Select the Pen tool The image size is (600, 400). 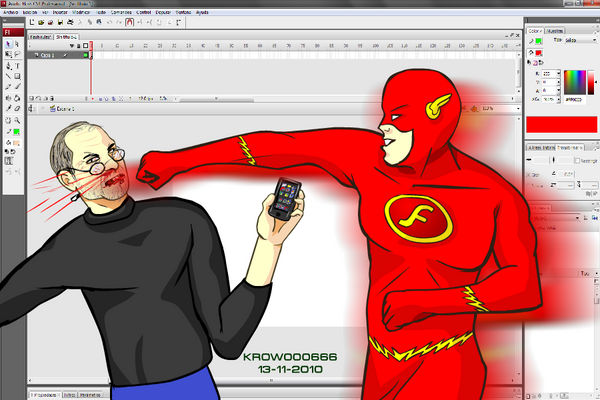tap(8, 66)
